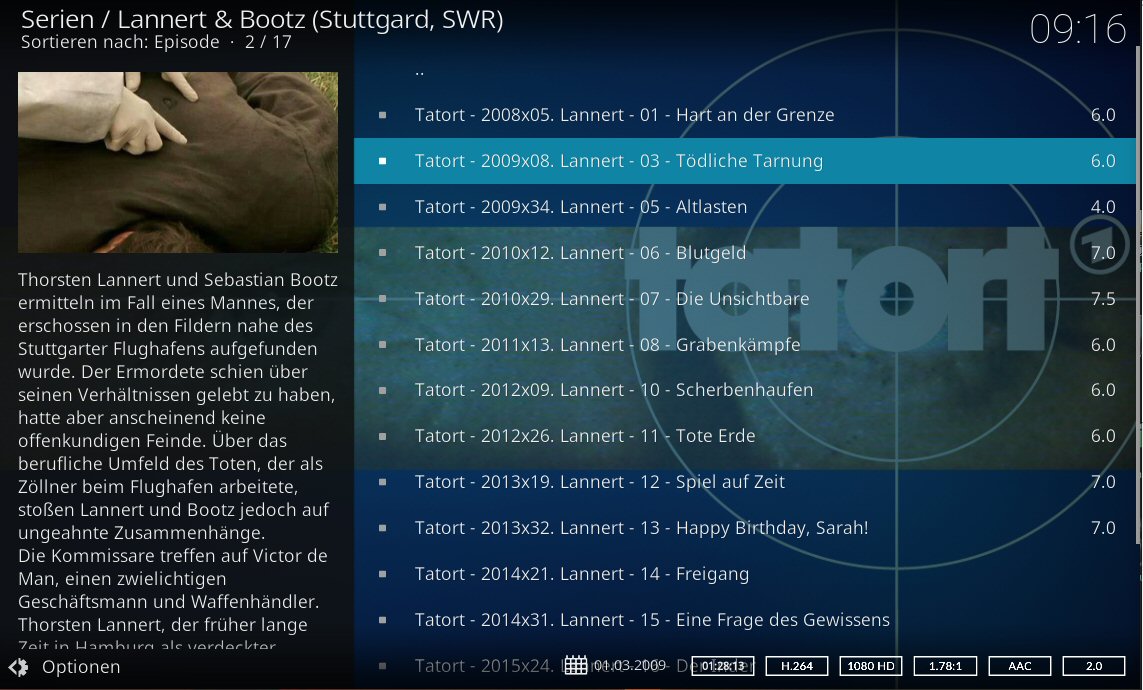1143x690 pixels.
Task: Click the episode plot description text
Action: (178, 460)
